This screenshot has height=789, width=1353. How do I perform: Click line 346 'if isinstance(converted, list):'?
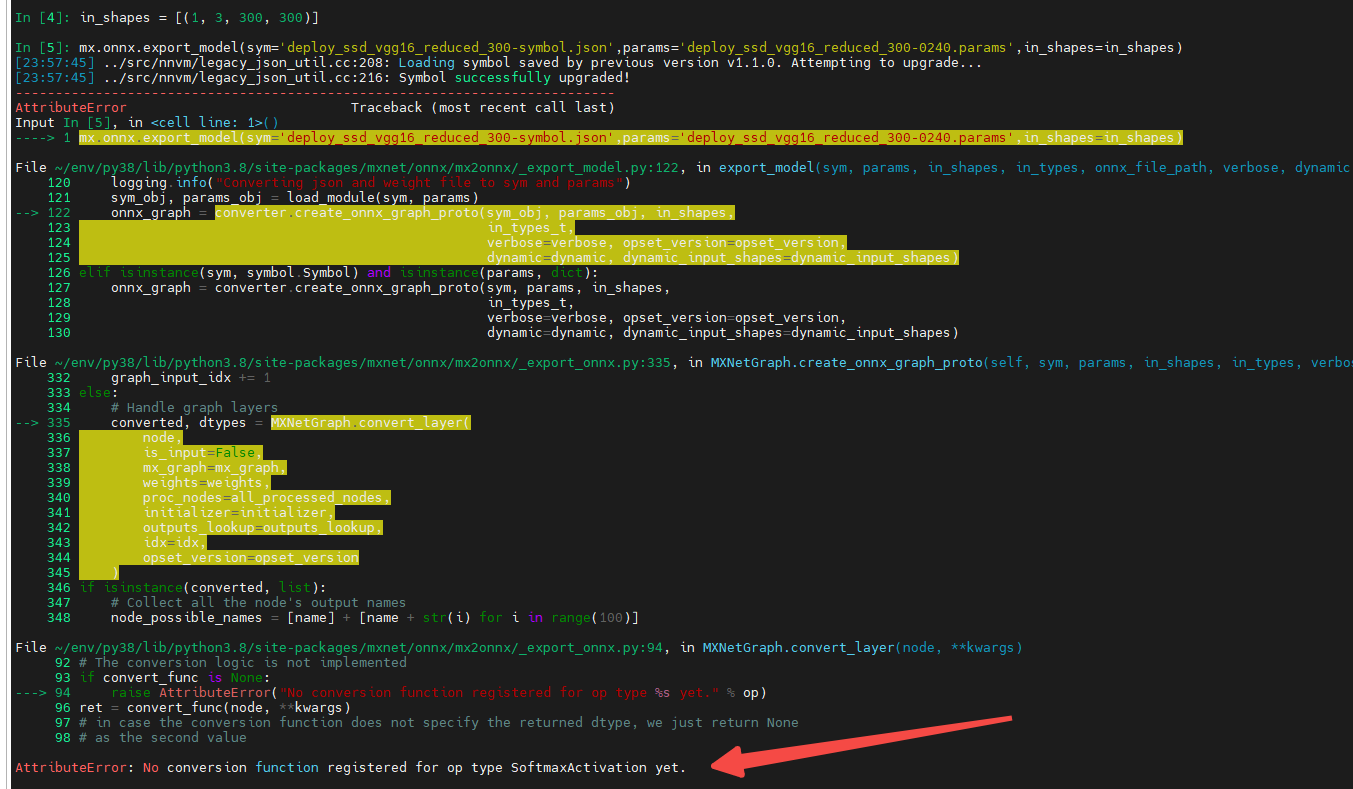pos(203,588)
